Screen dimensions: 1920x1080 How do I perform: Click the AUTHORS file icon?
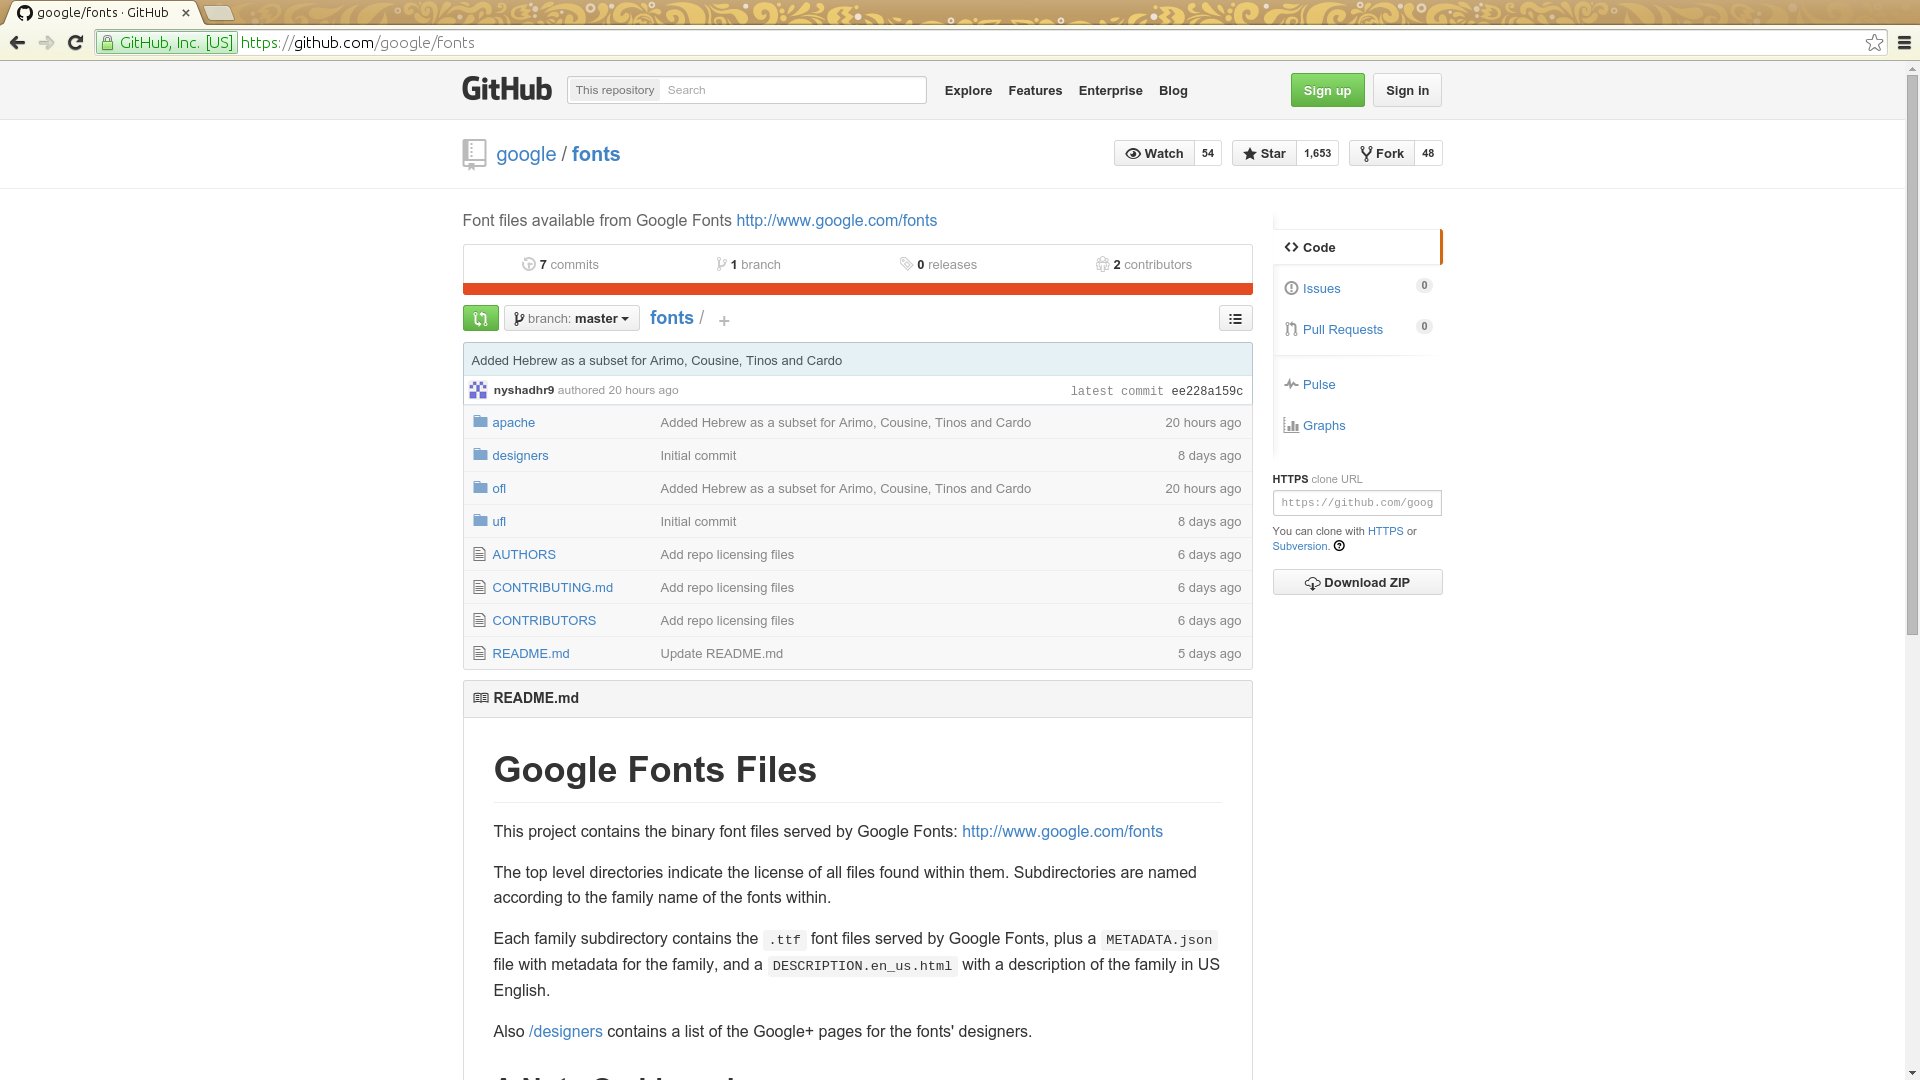[480, 554]
